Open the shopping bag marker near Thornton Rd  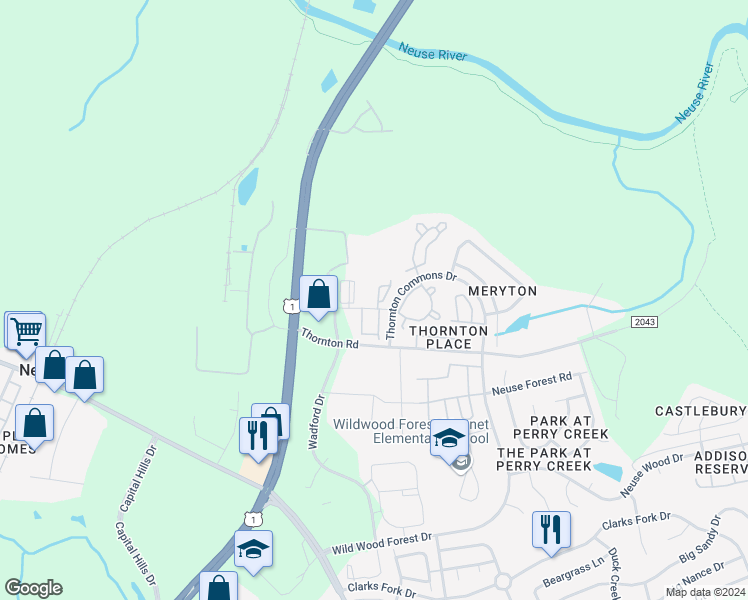tap(319, 297)
